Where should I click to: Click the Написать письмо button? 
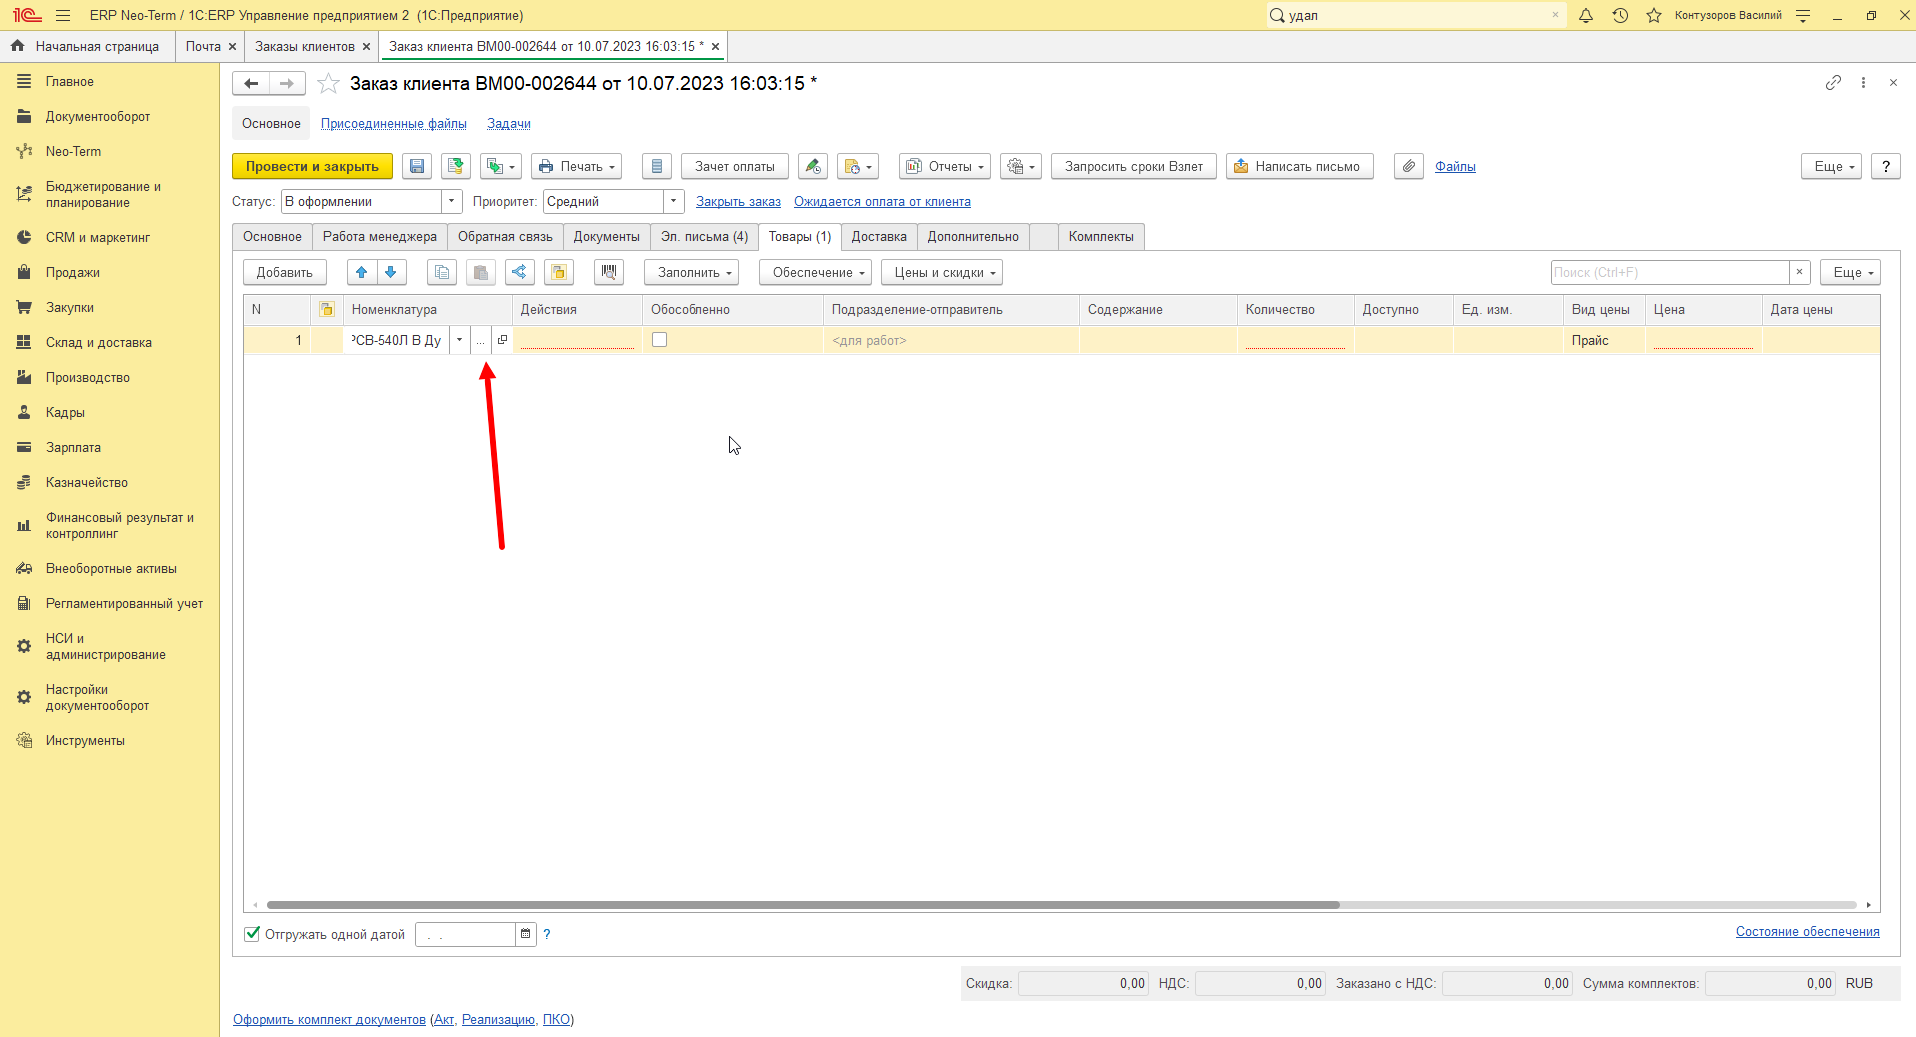coord(1299,167)
